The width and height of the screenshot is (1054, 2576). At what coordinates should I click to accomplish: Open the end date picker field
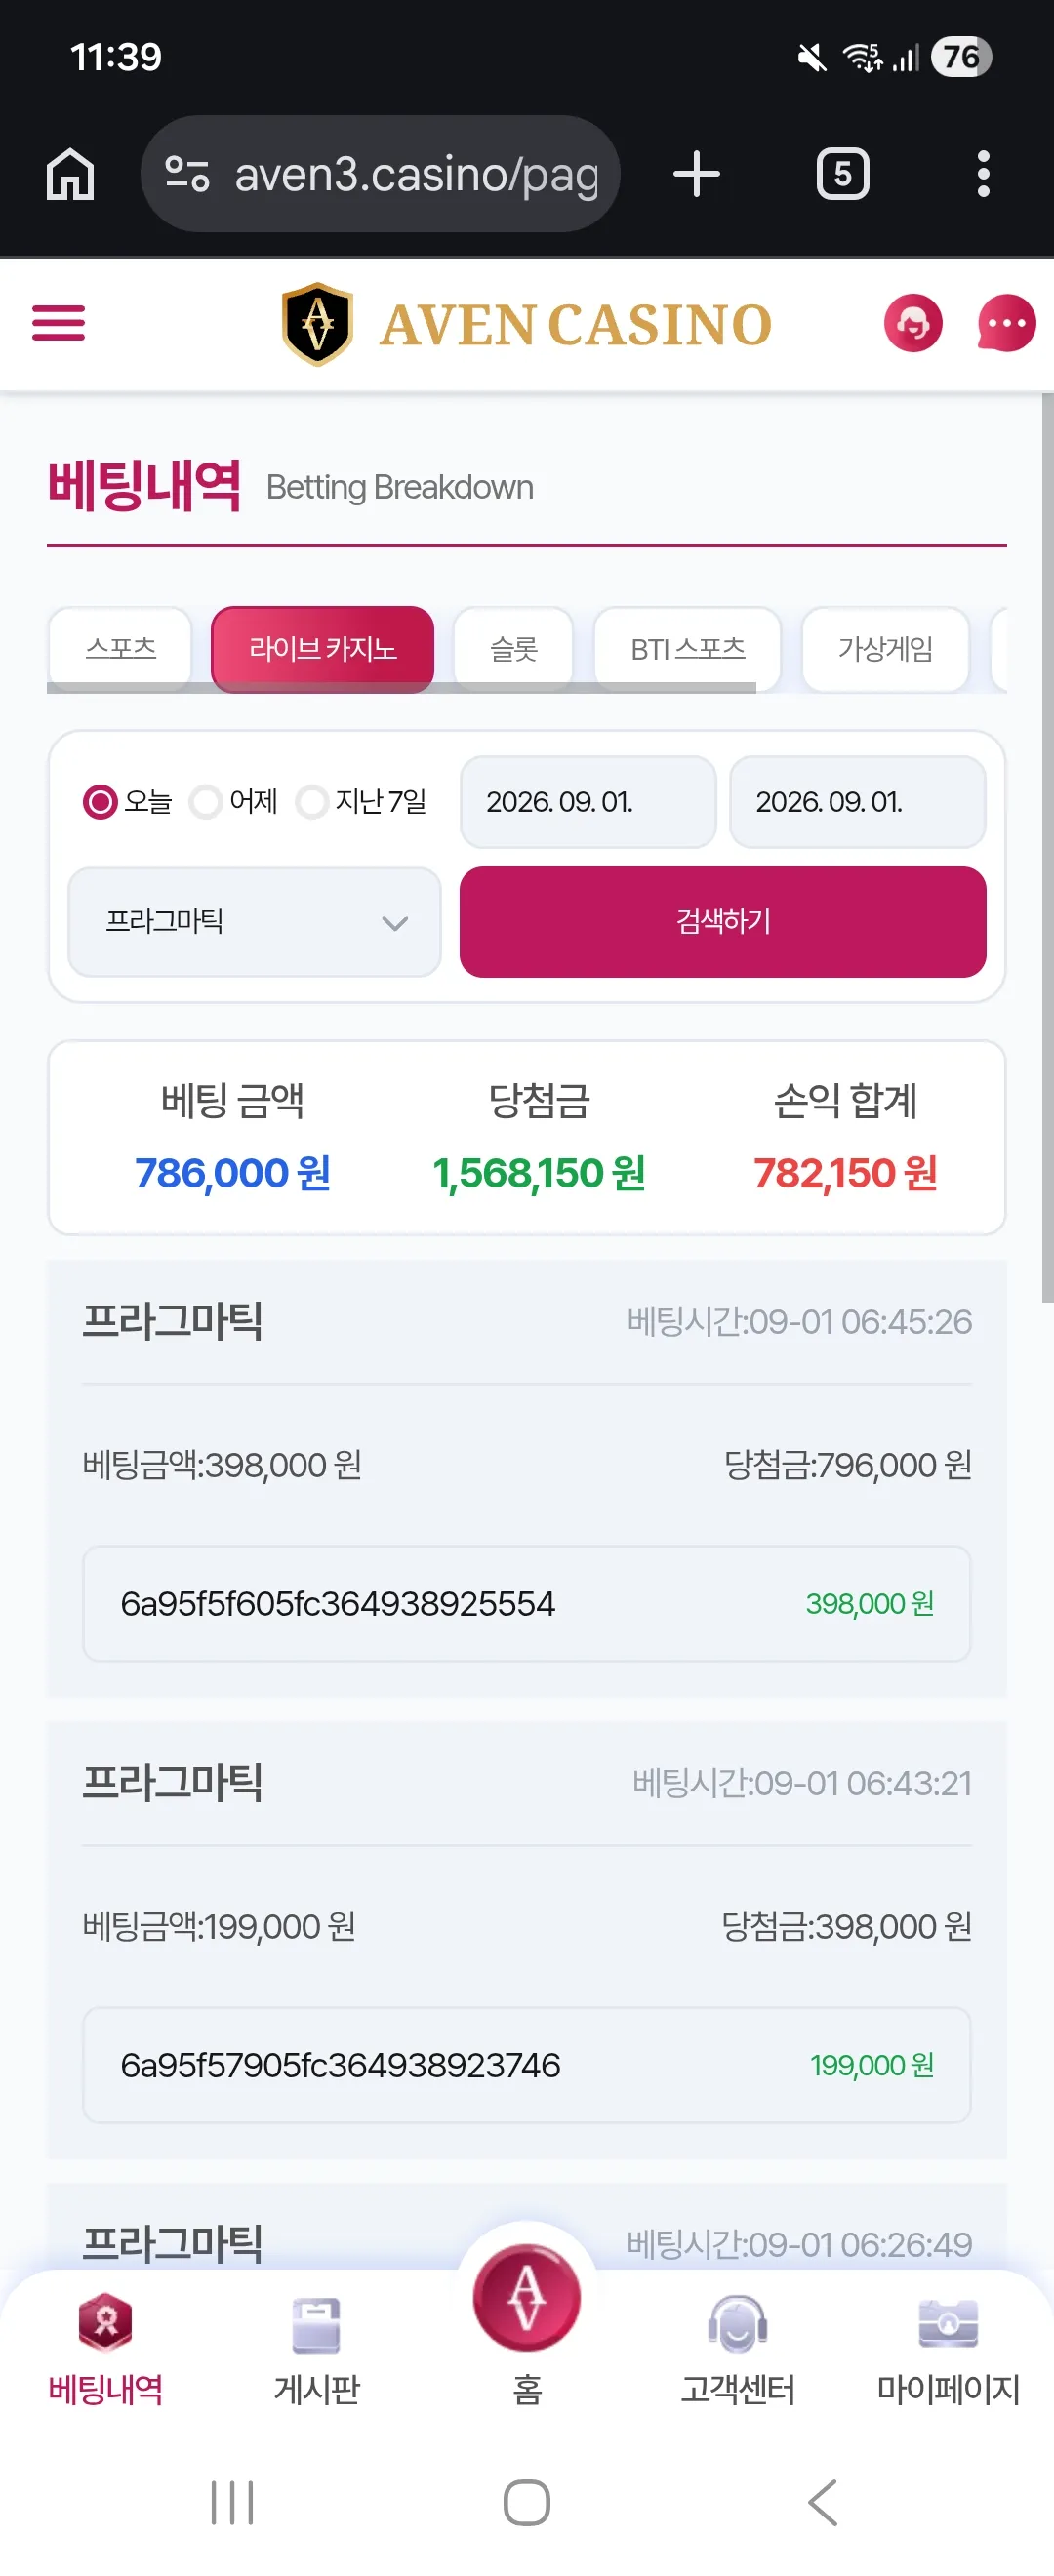click(858, 802)
